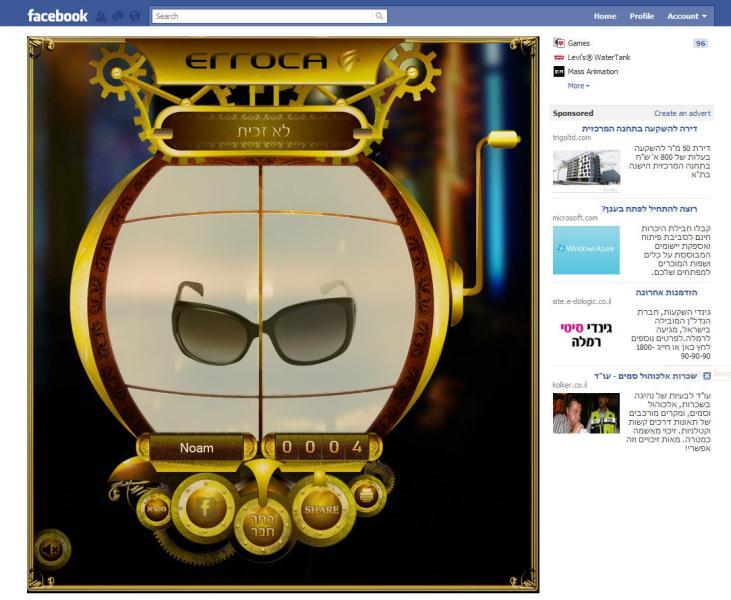Click the Hebrew result message plate
731x600 pixels.
click(x=263, y=131)
